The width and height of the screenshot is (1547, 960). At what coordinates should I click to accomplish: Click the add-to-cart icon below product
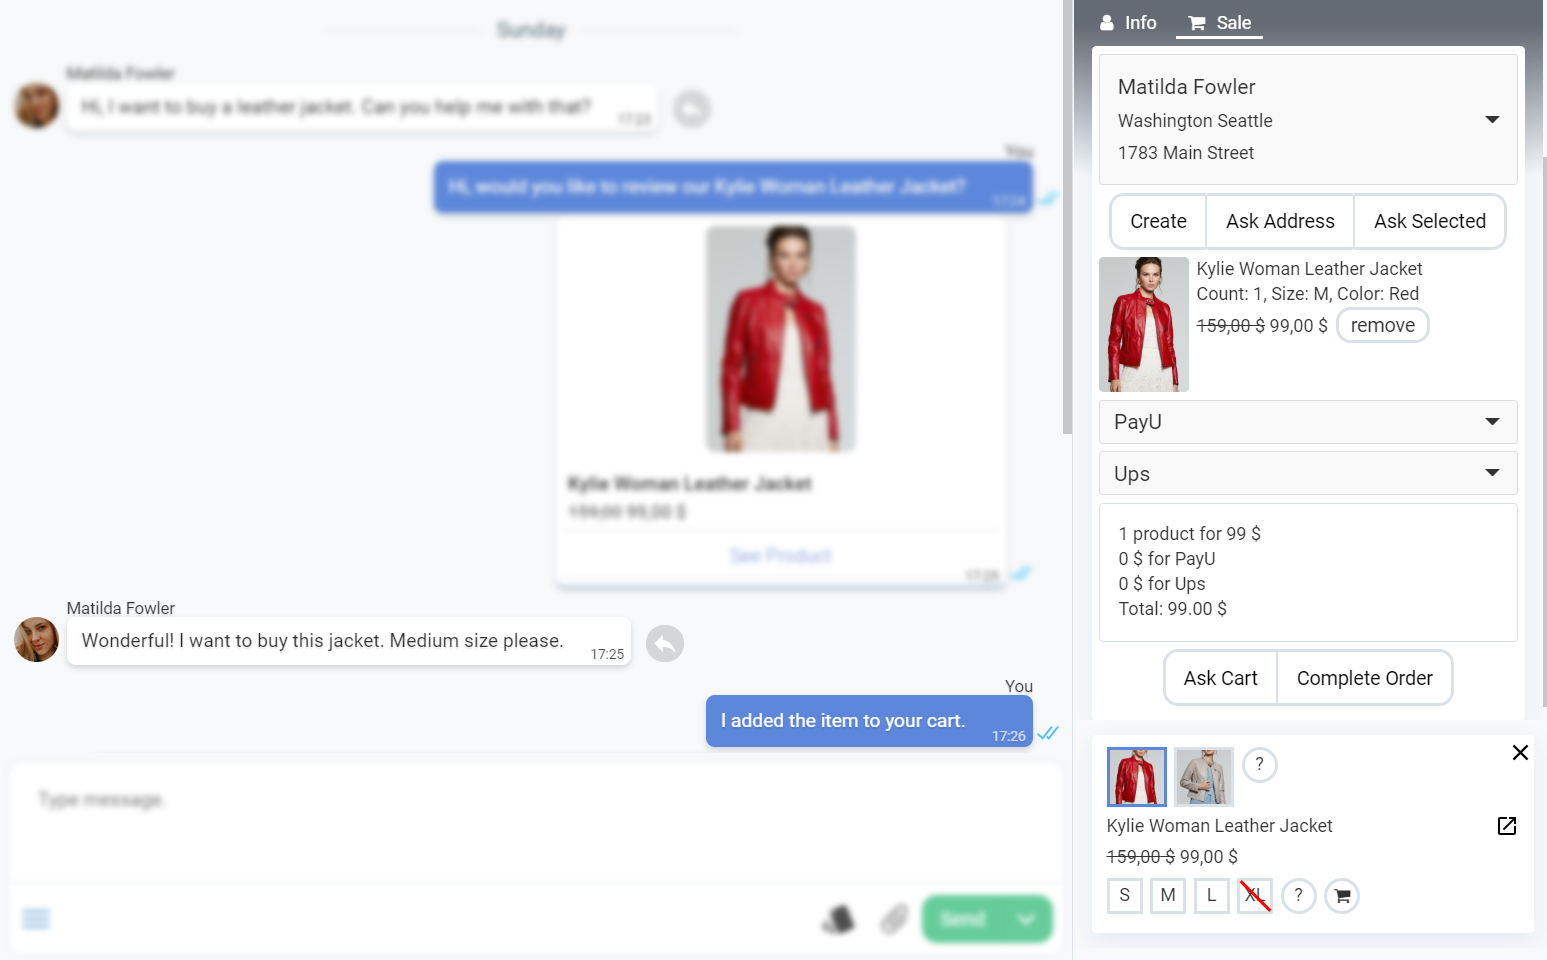click(x=1342, y=896)
